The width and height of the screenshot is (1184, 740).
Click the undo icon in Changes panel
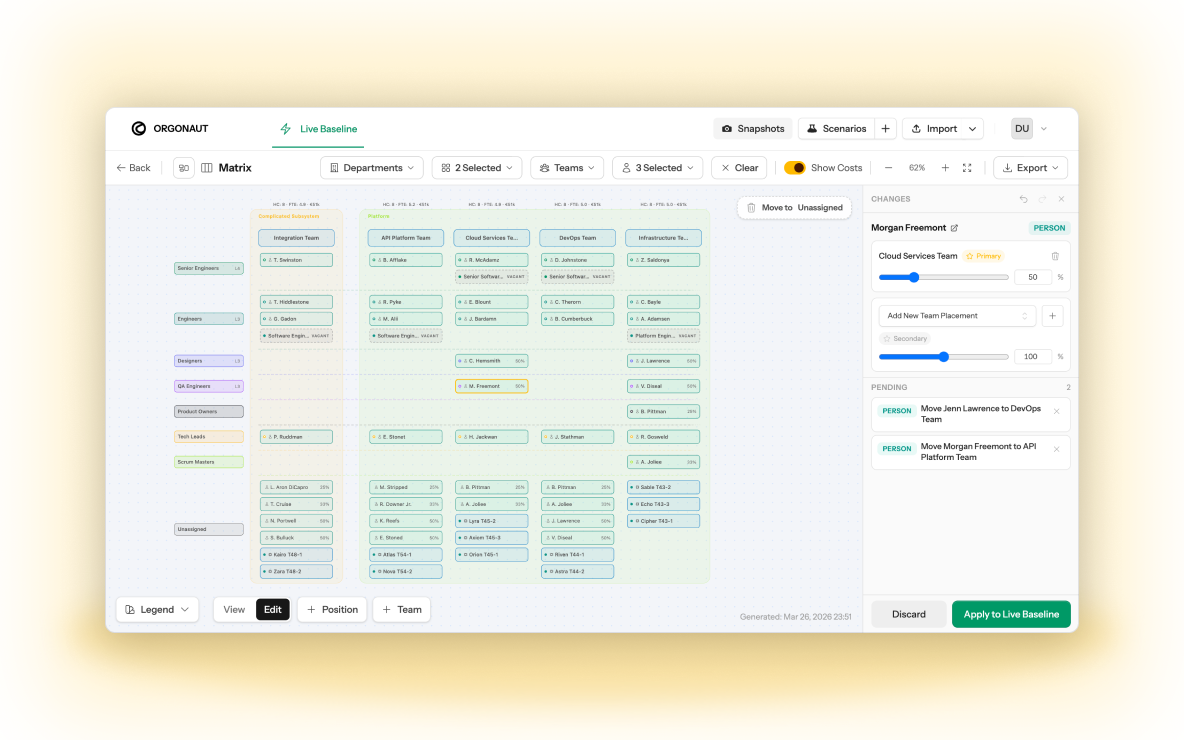pyautogui.click(x=1023, y=199)
